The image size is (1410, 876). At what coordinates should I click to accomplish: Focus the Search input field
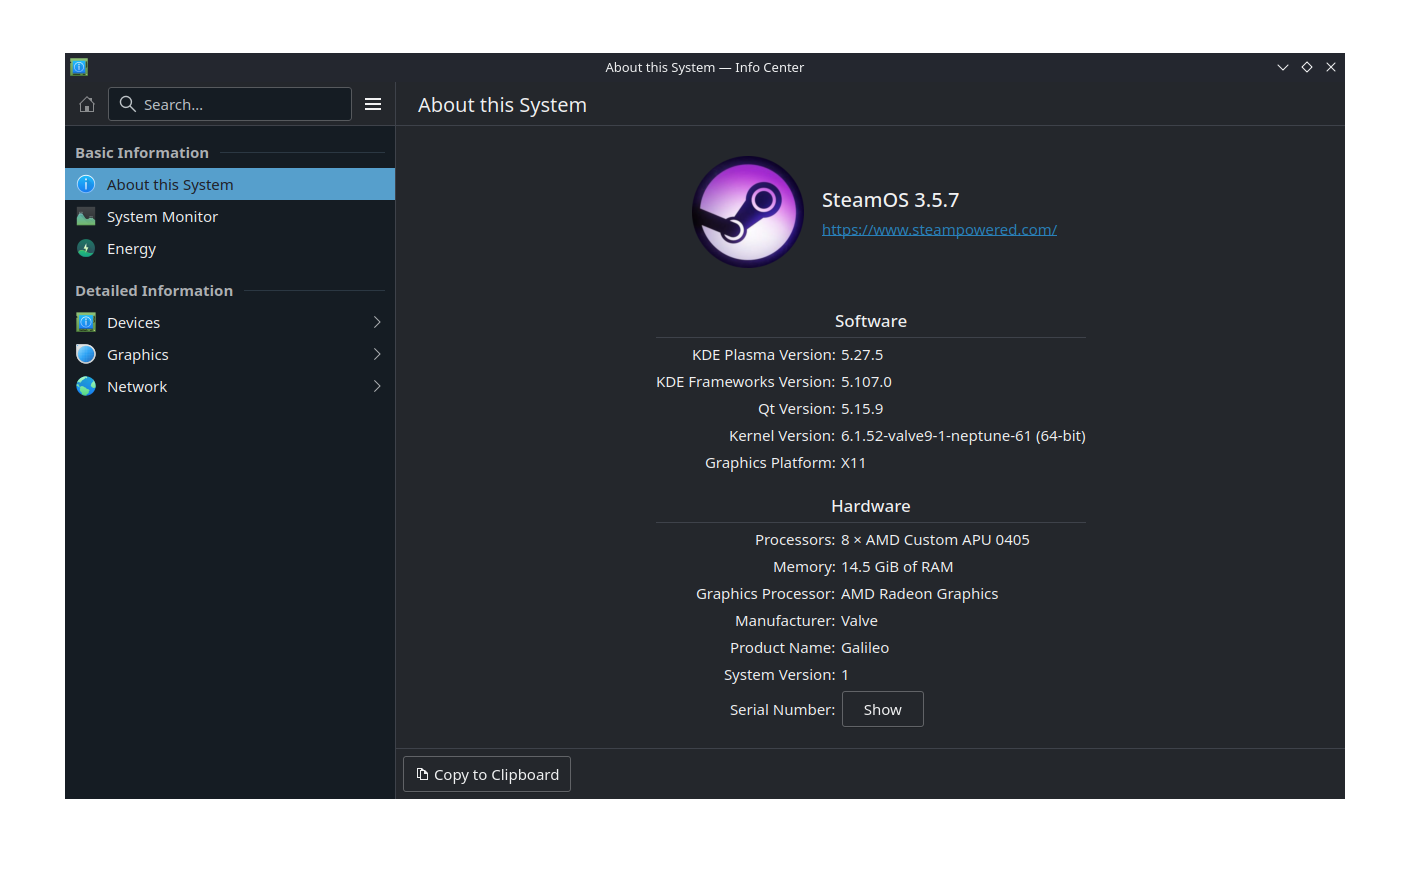[x=230, y=104]
